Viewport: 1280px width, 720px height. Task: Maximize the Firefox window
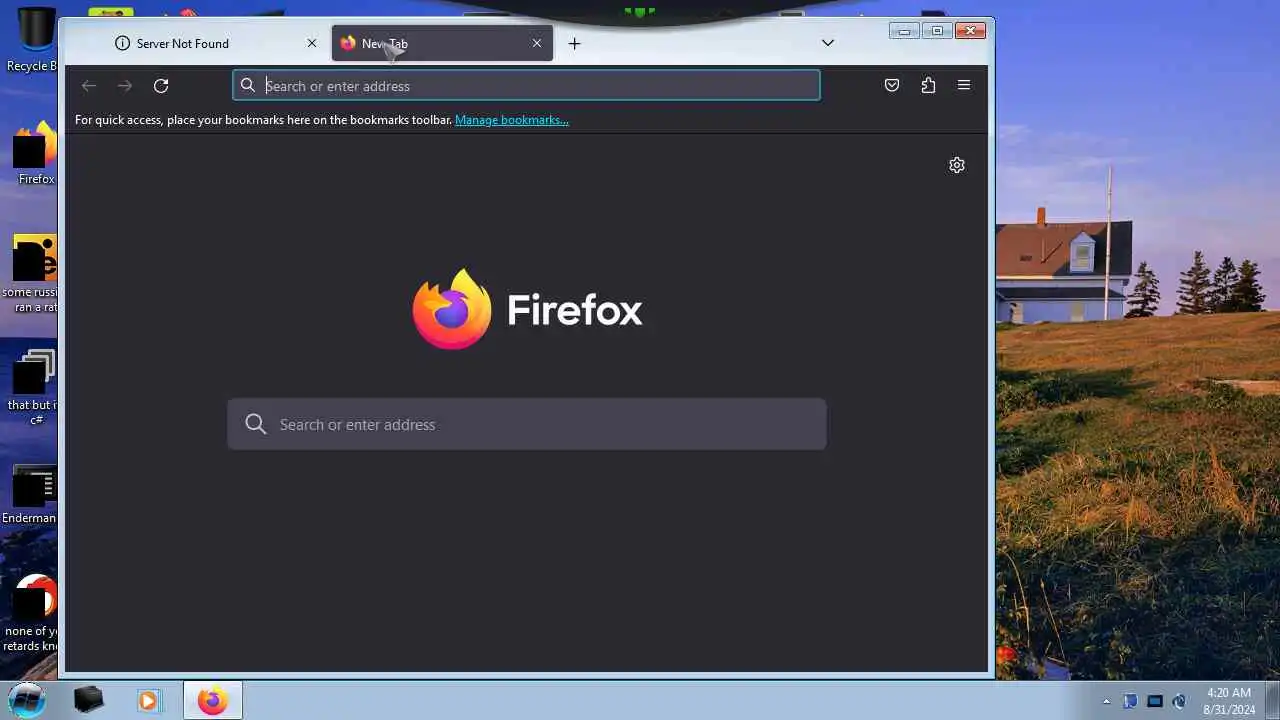tap(937, 31)
